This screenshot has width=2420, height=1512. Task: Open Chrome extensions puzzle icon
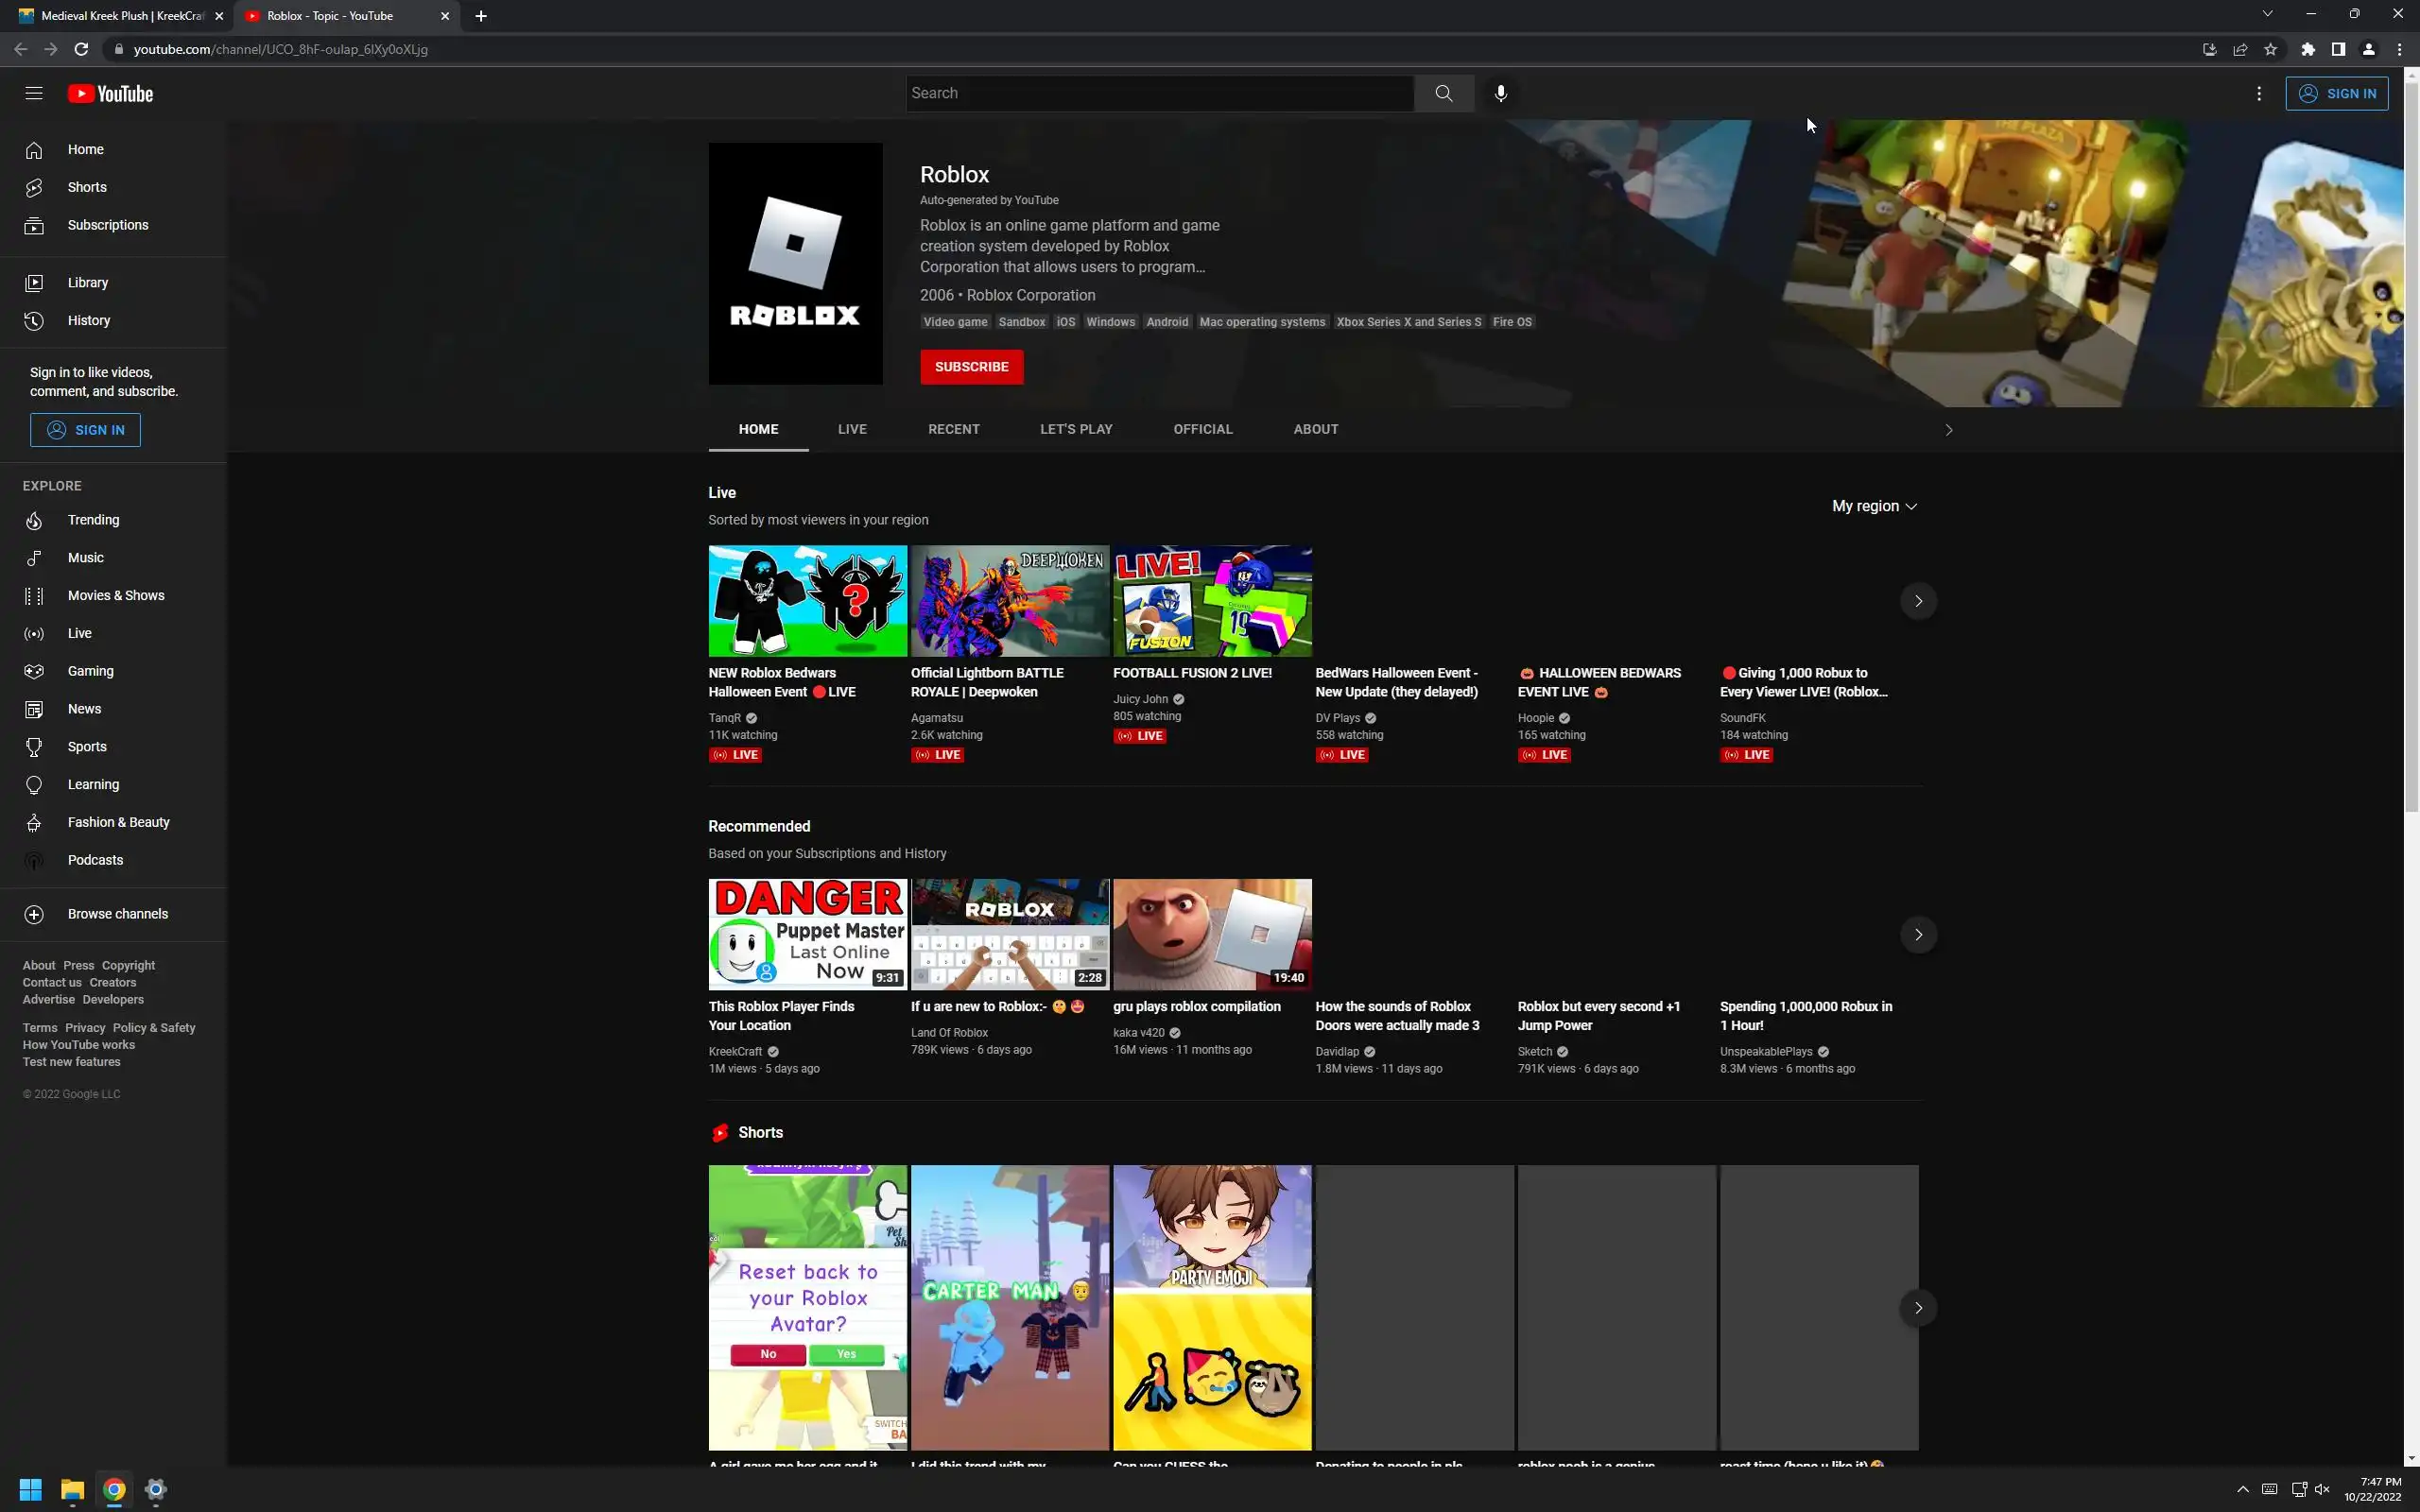(x=2307, y=49)
